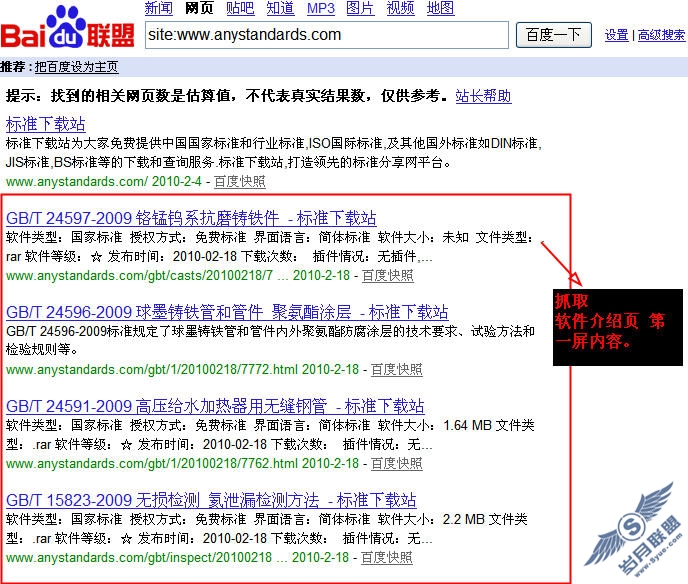Open the 站长帮助 link

point(483,96)
